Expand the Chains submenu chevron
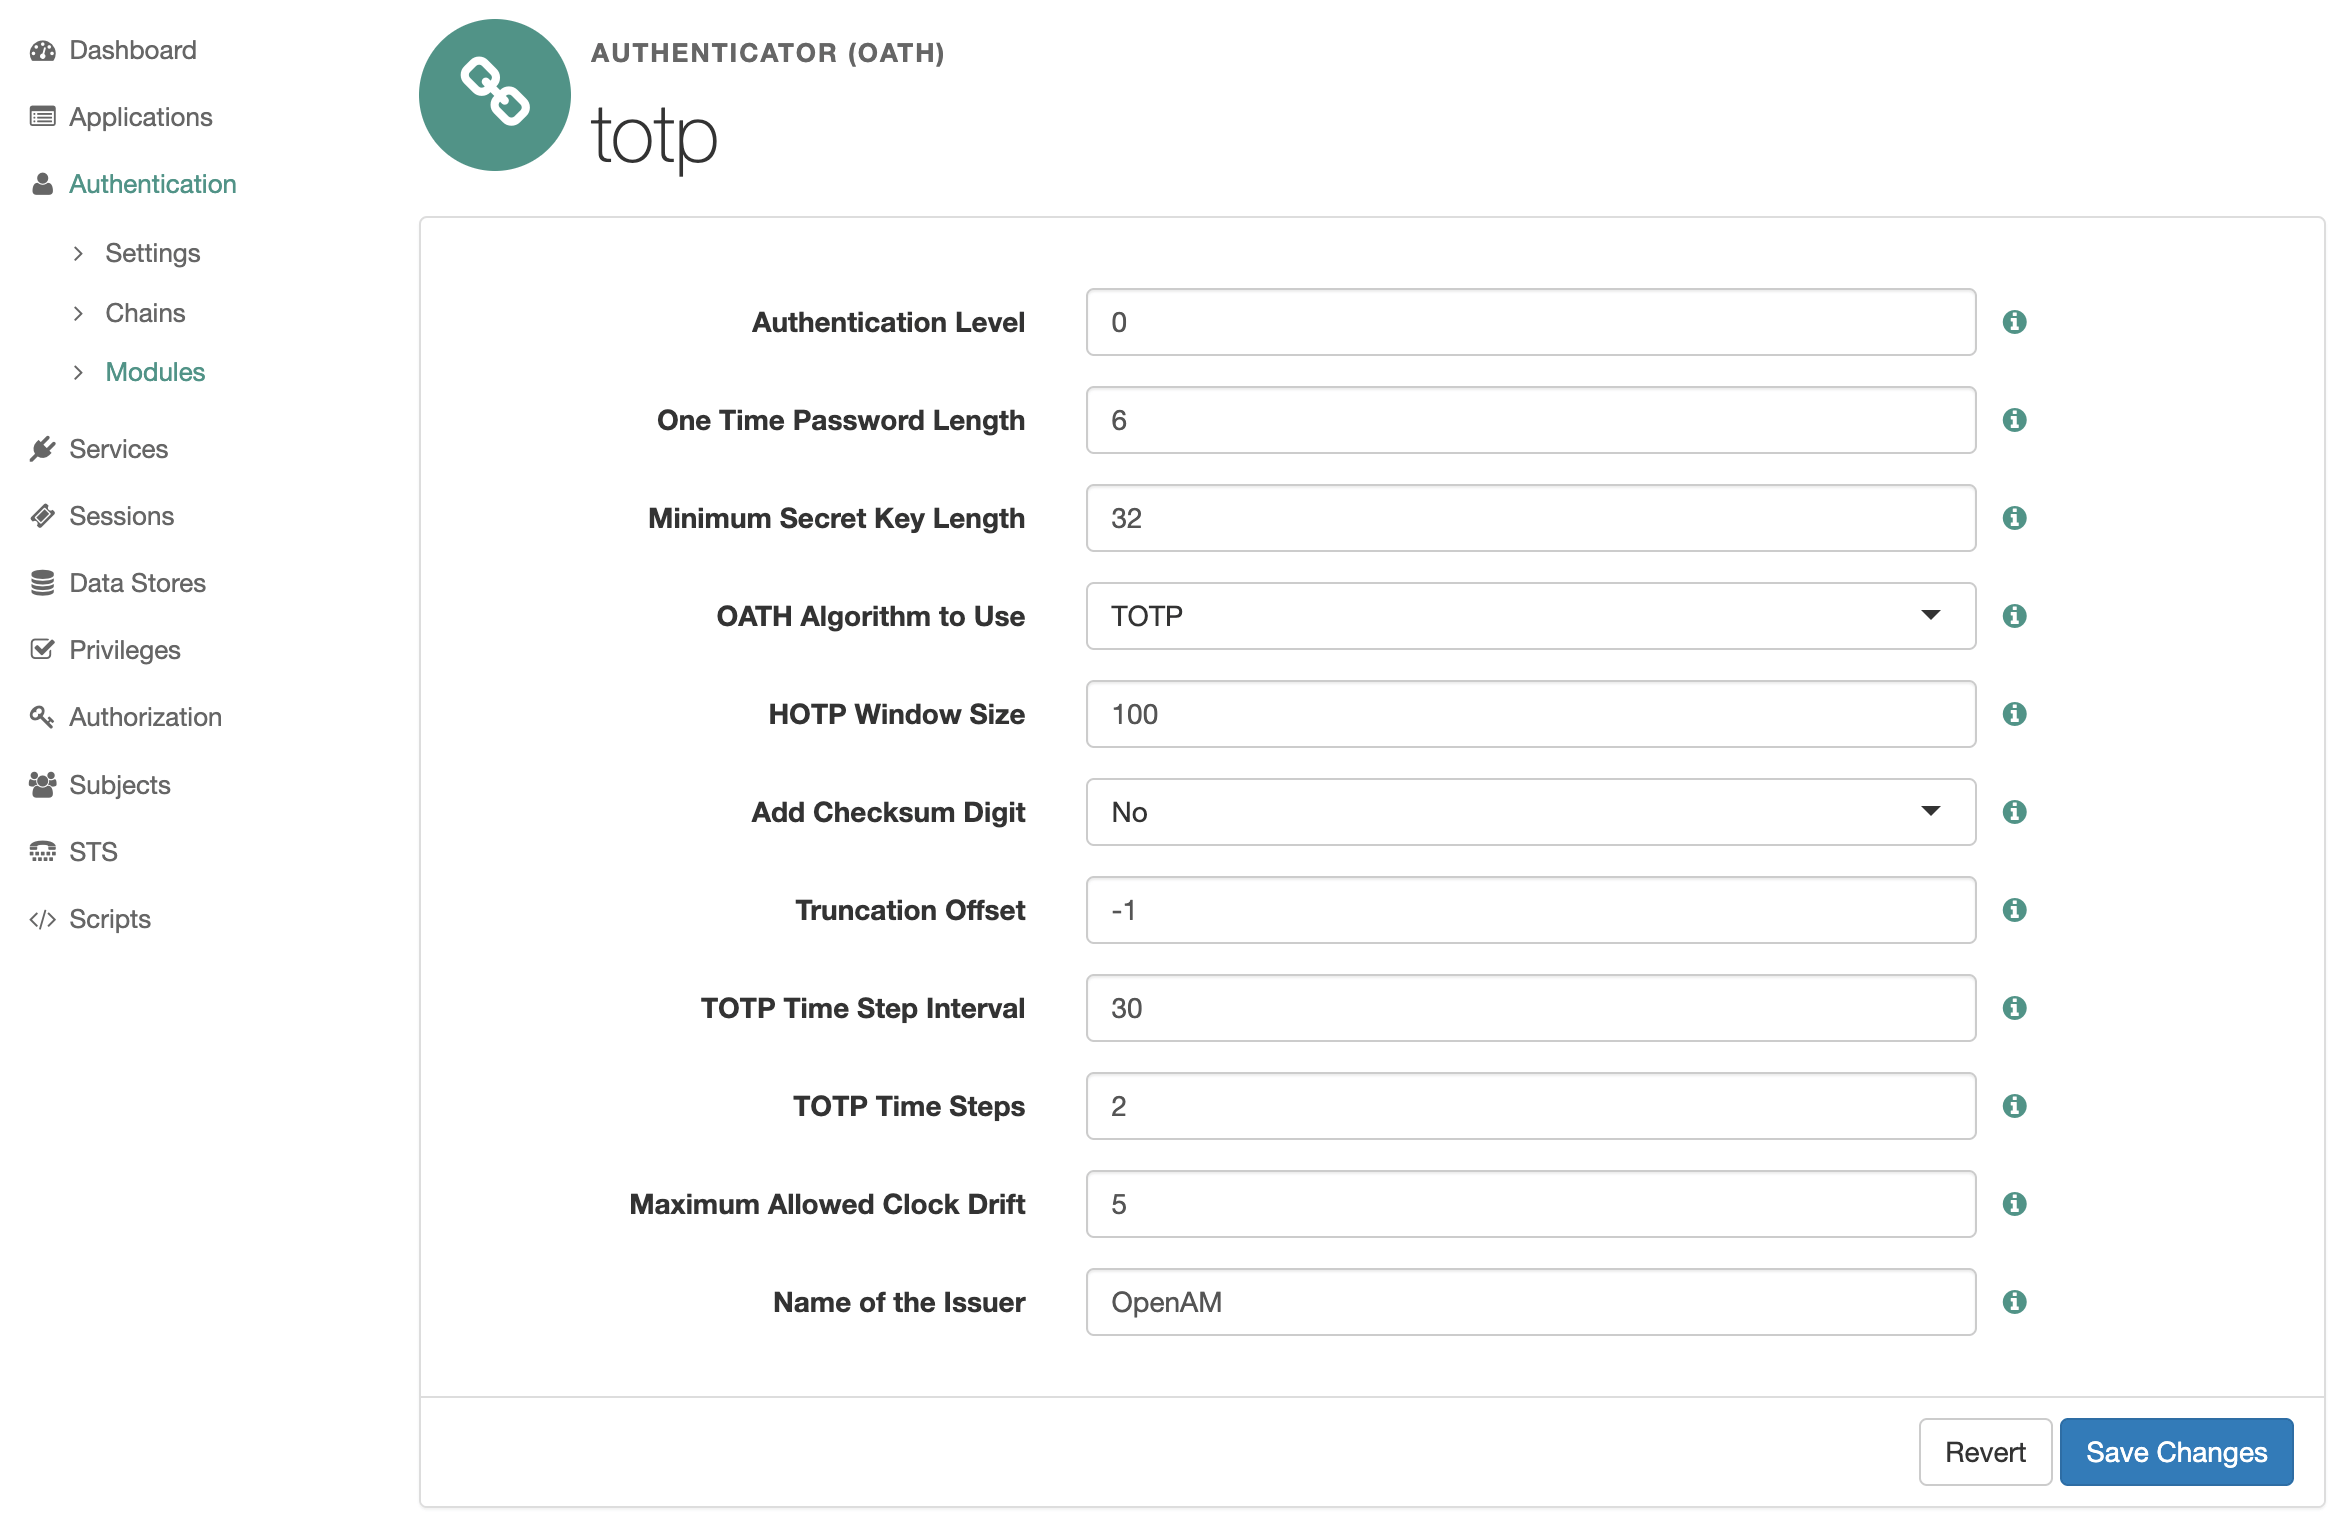The image size is (2338, 1522). (x=78, y=313)
